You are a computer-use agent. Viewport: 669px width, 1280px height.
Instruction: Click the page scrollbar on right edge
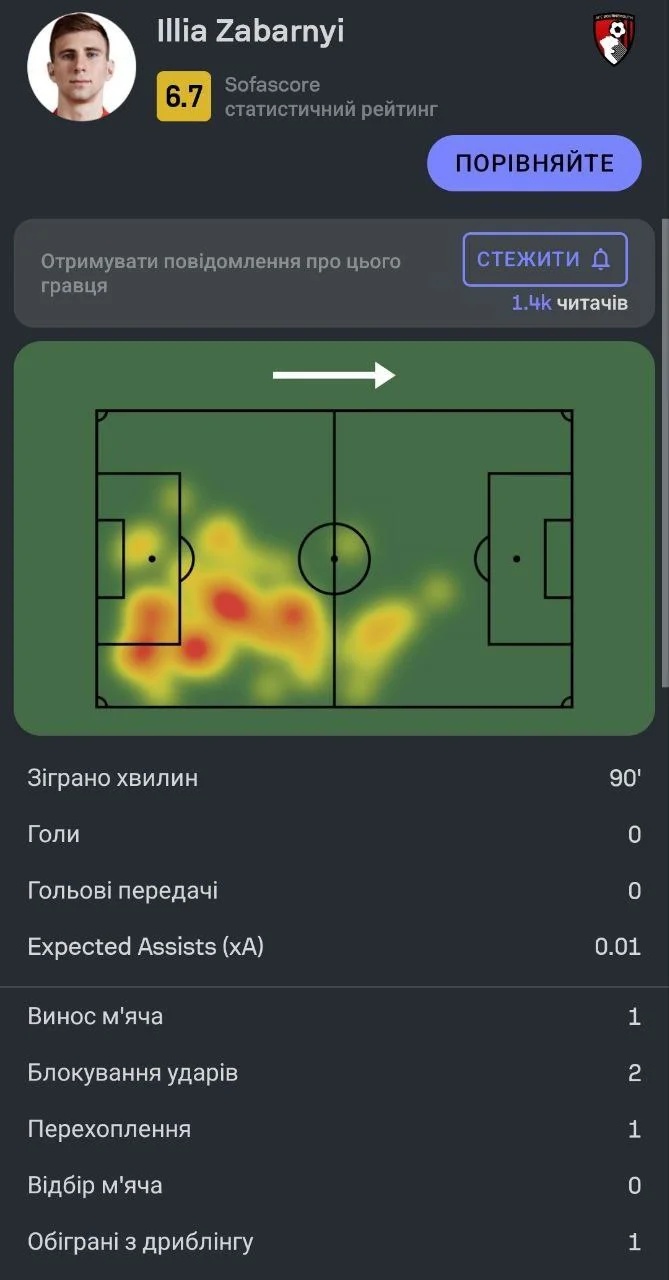665,450
